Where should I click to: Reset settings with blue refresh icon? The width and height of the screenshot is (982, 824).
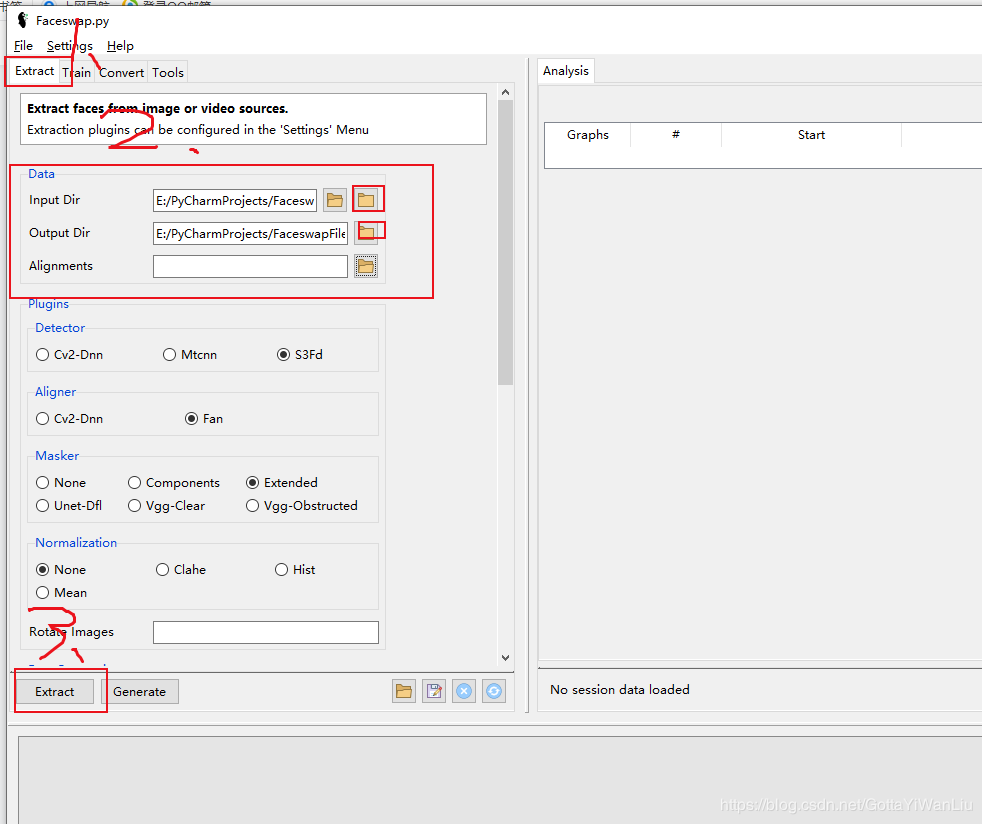(494, 691)
